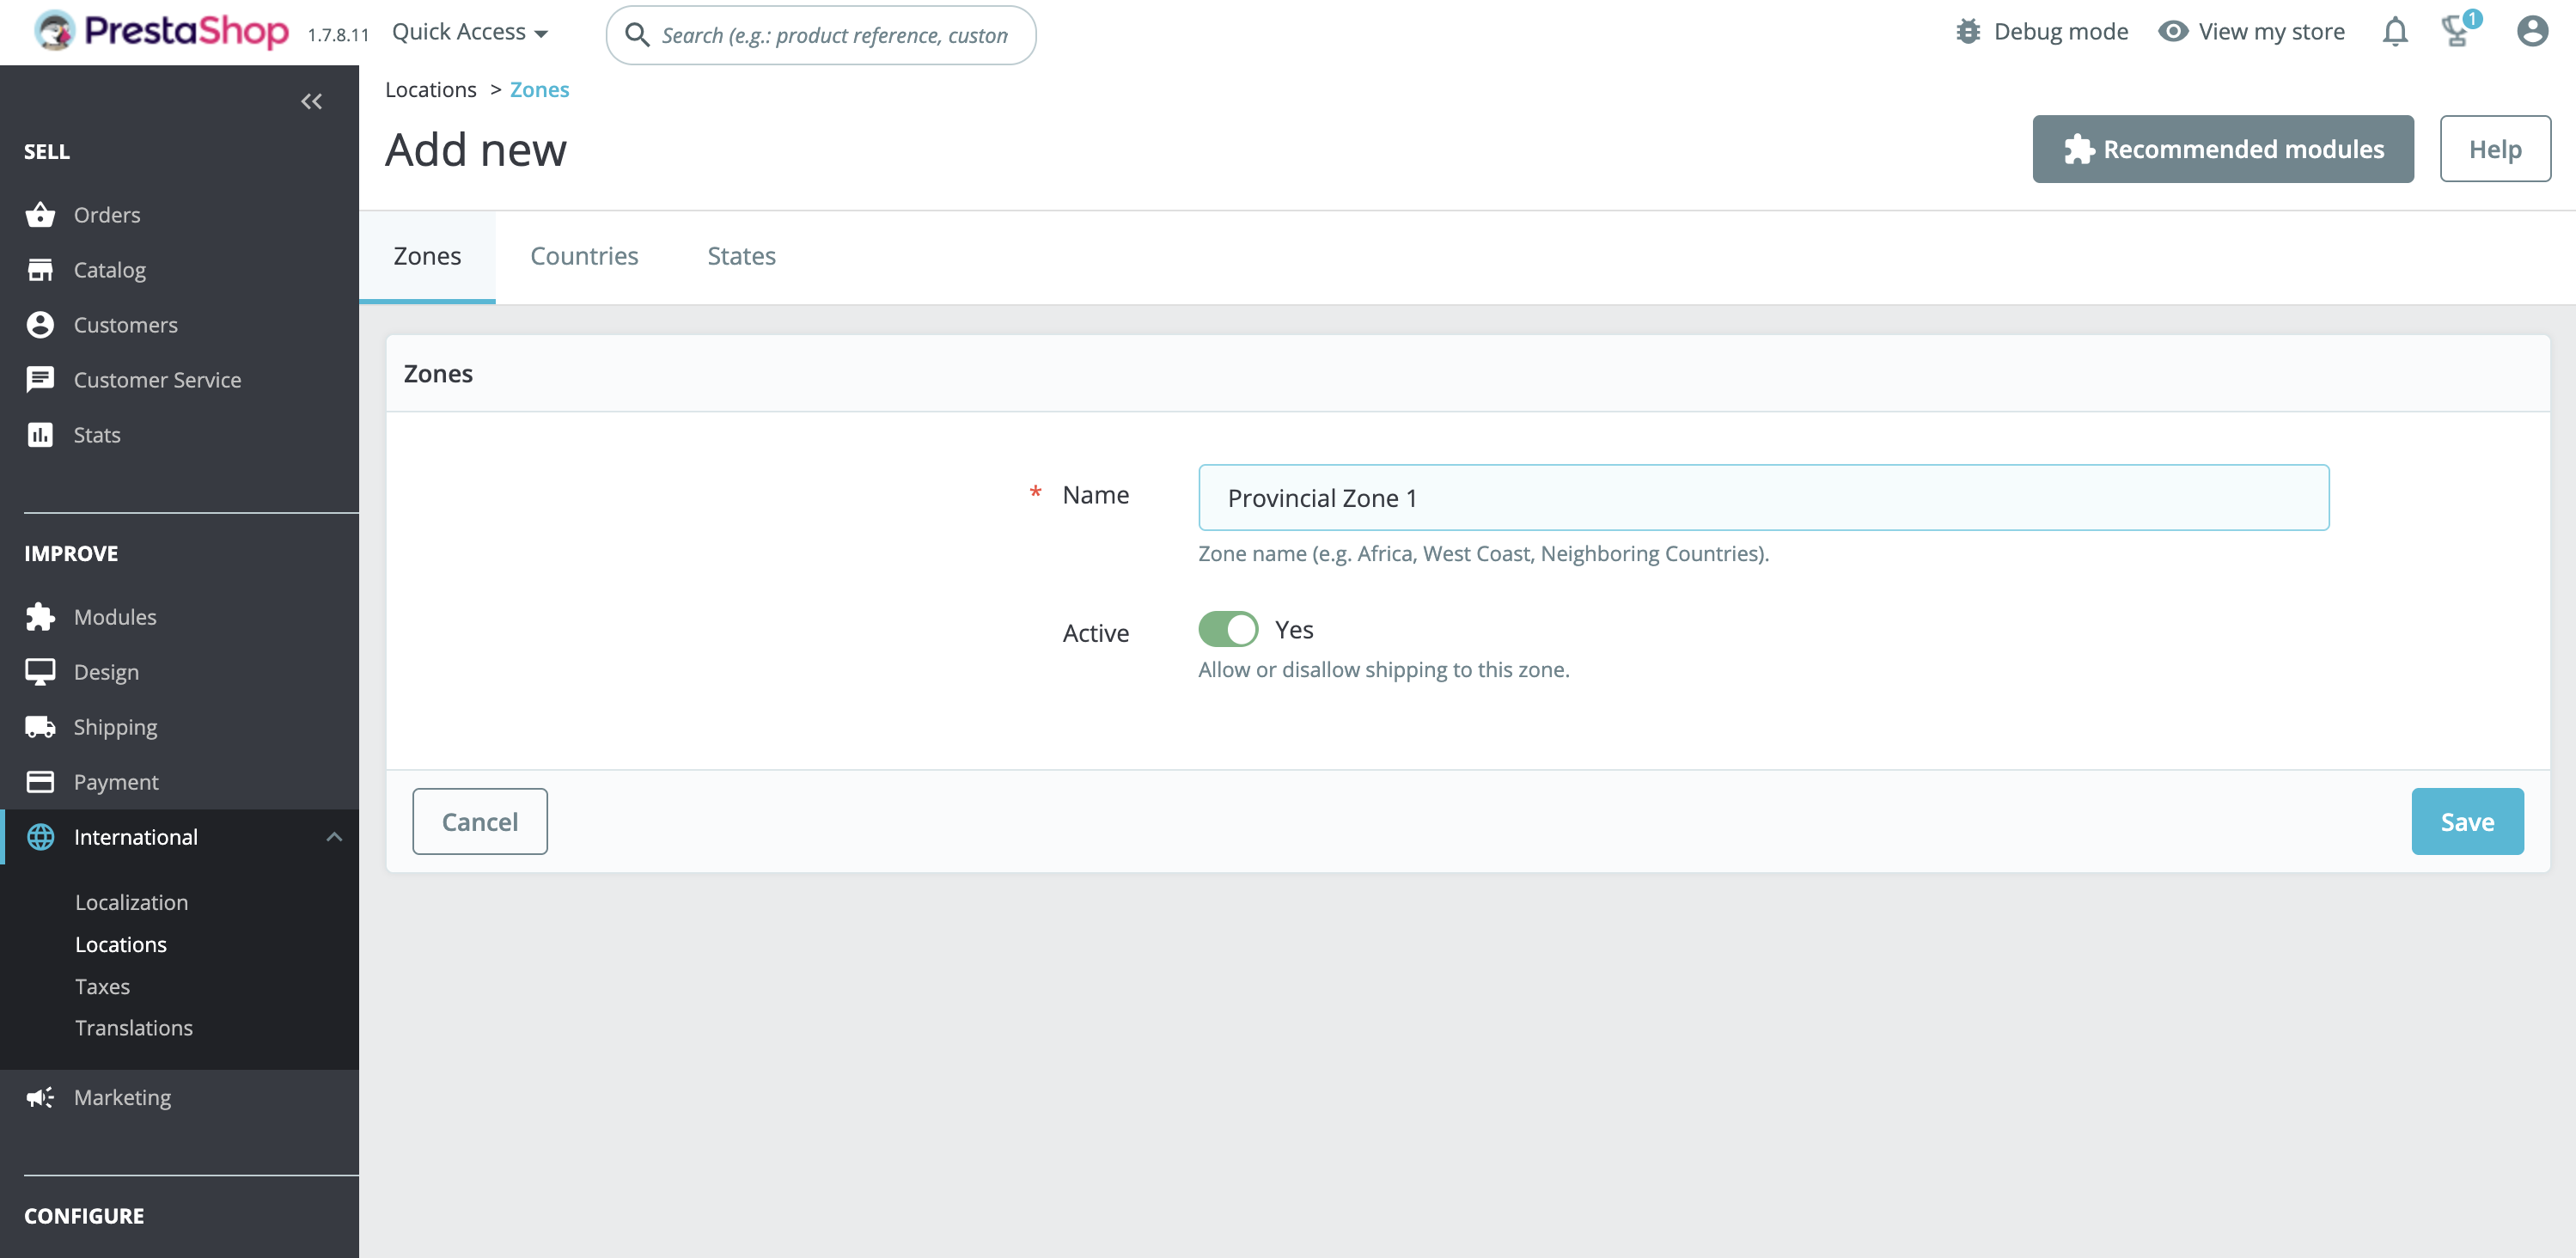2576x1258 pixels.
Task: Open the Shipping menu label
Action: 115,726
